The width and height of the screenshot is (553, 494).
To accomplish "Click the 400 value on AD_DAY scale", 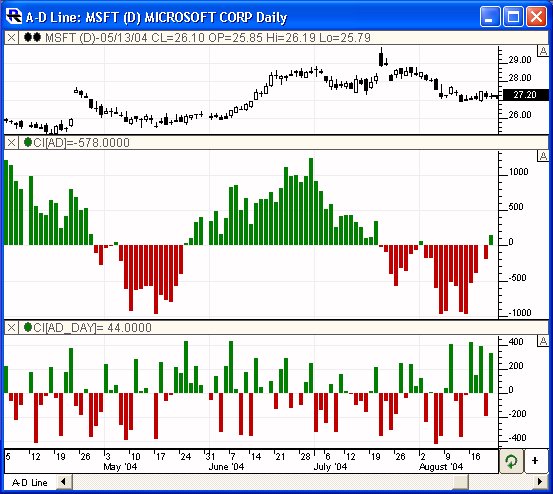I will (x=516, y=342).
